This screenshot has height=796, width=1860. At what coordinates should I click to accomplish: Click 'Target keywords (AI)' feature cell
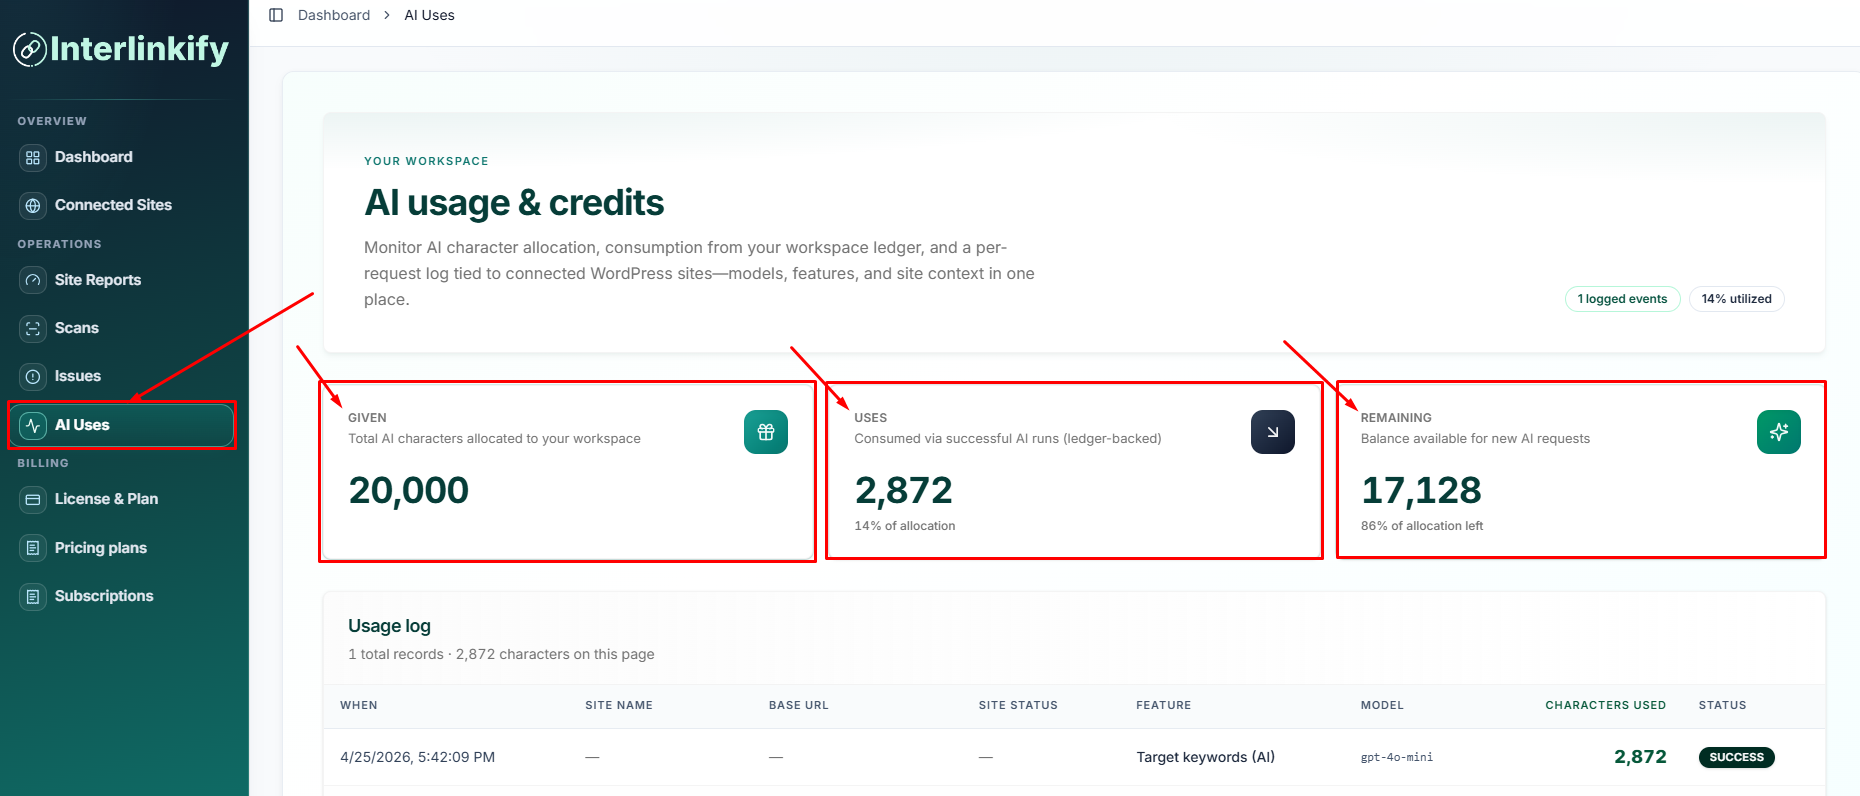coord(1205,757)
